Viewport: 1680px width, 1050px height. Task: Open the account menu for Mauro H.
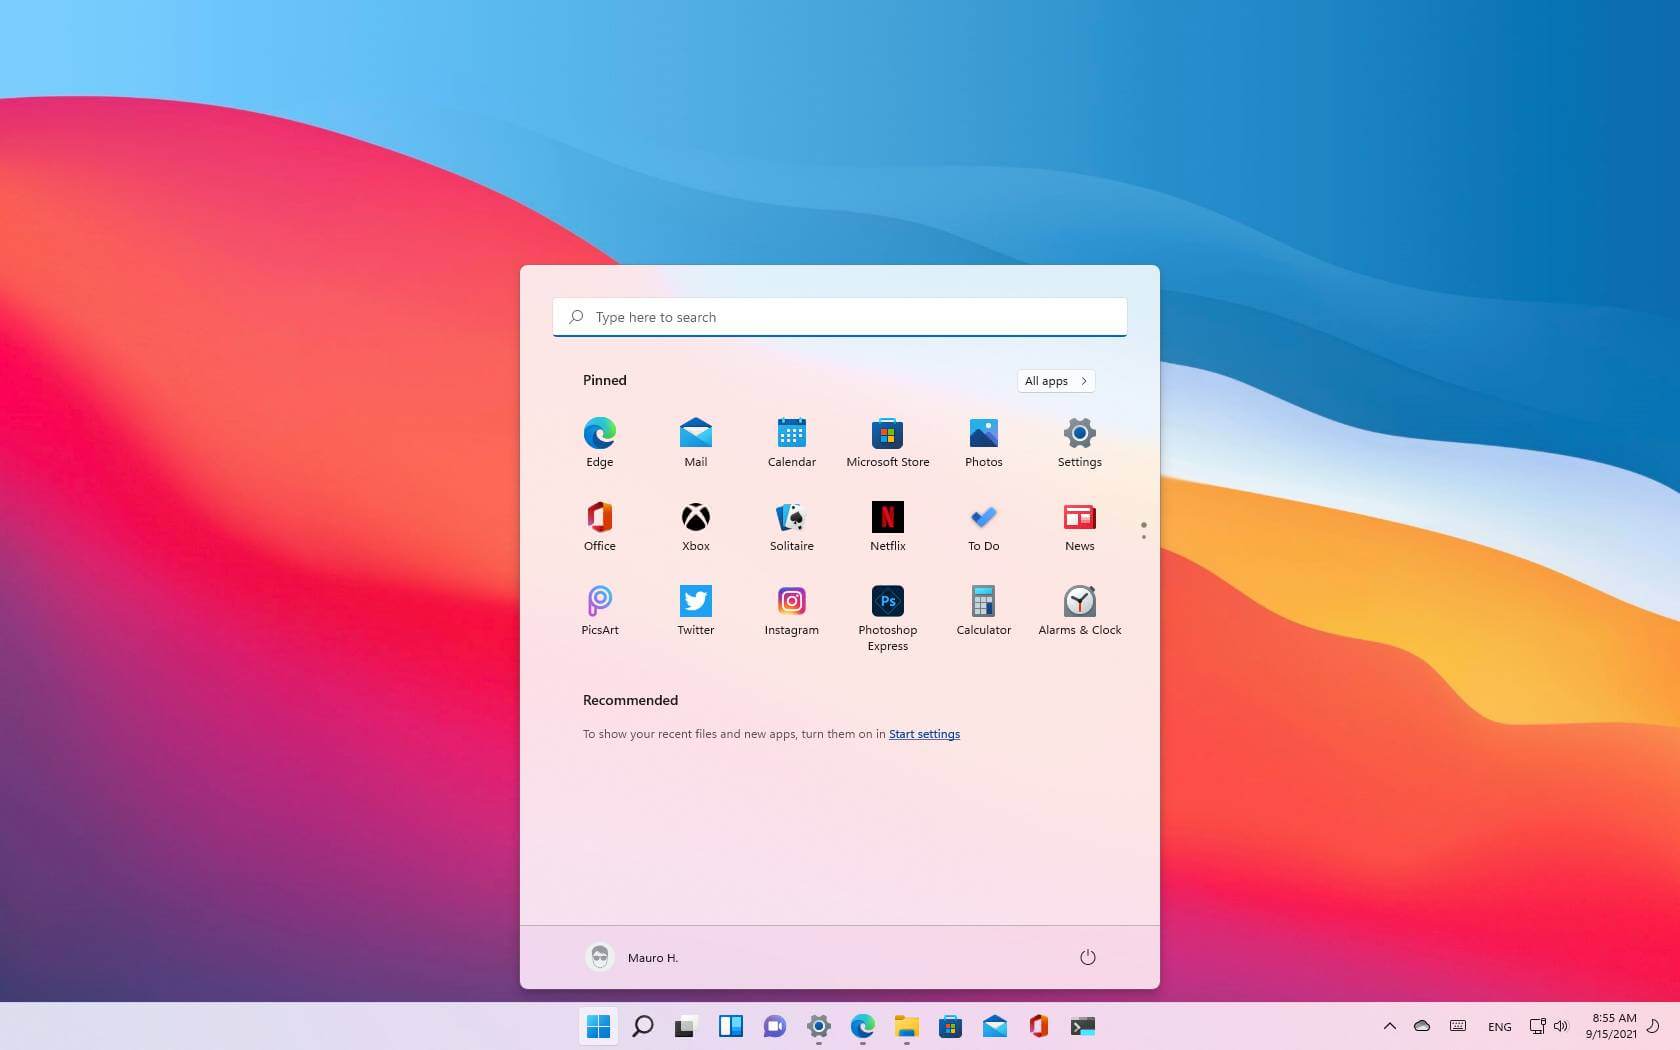point(631,957)
